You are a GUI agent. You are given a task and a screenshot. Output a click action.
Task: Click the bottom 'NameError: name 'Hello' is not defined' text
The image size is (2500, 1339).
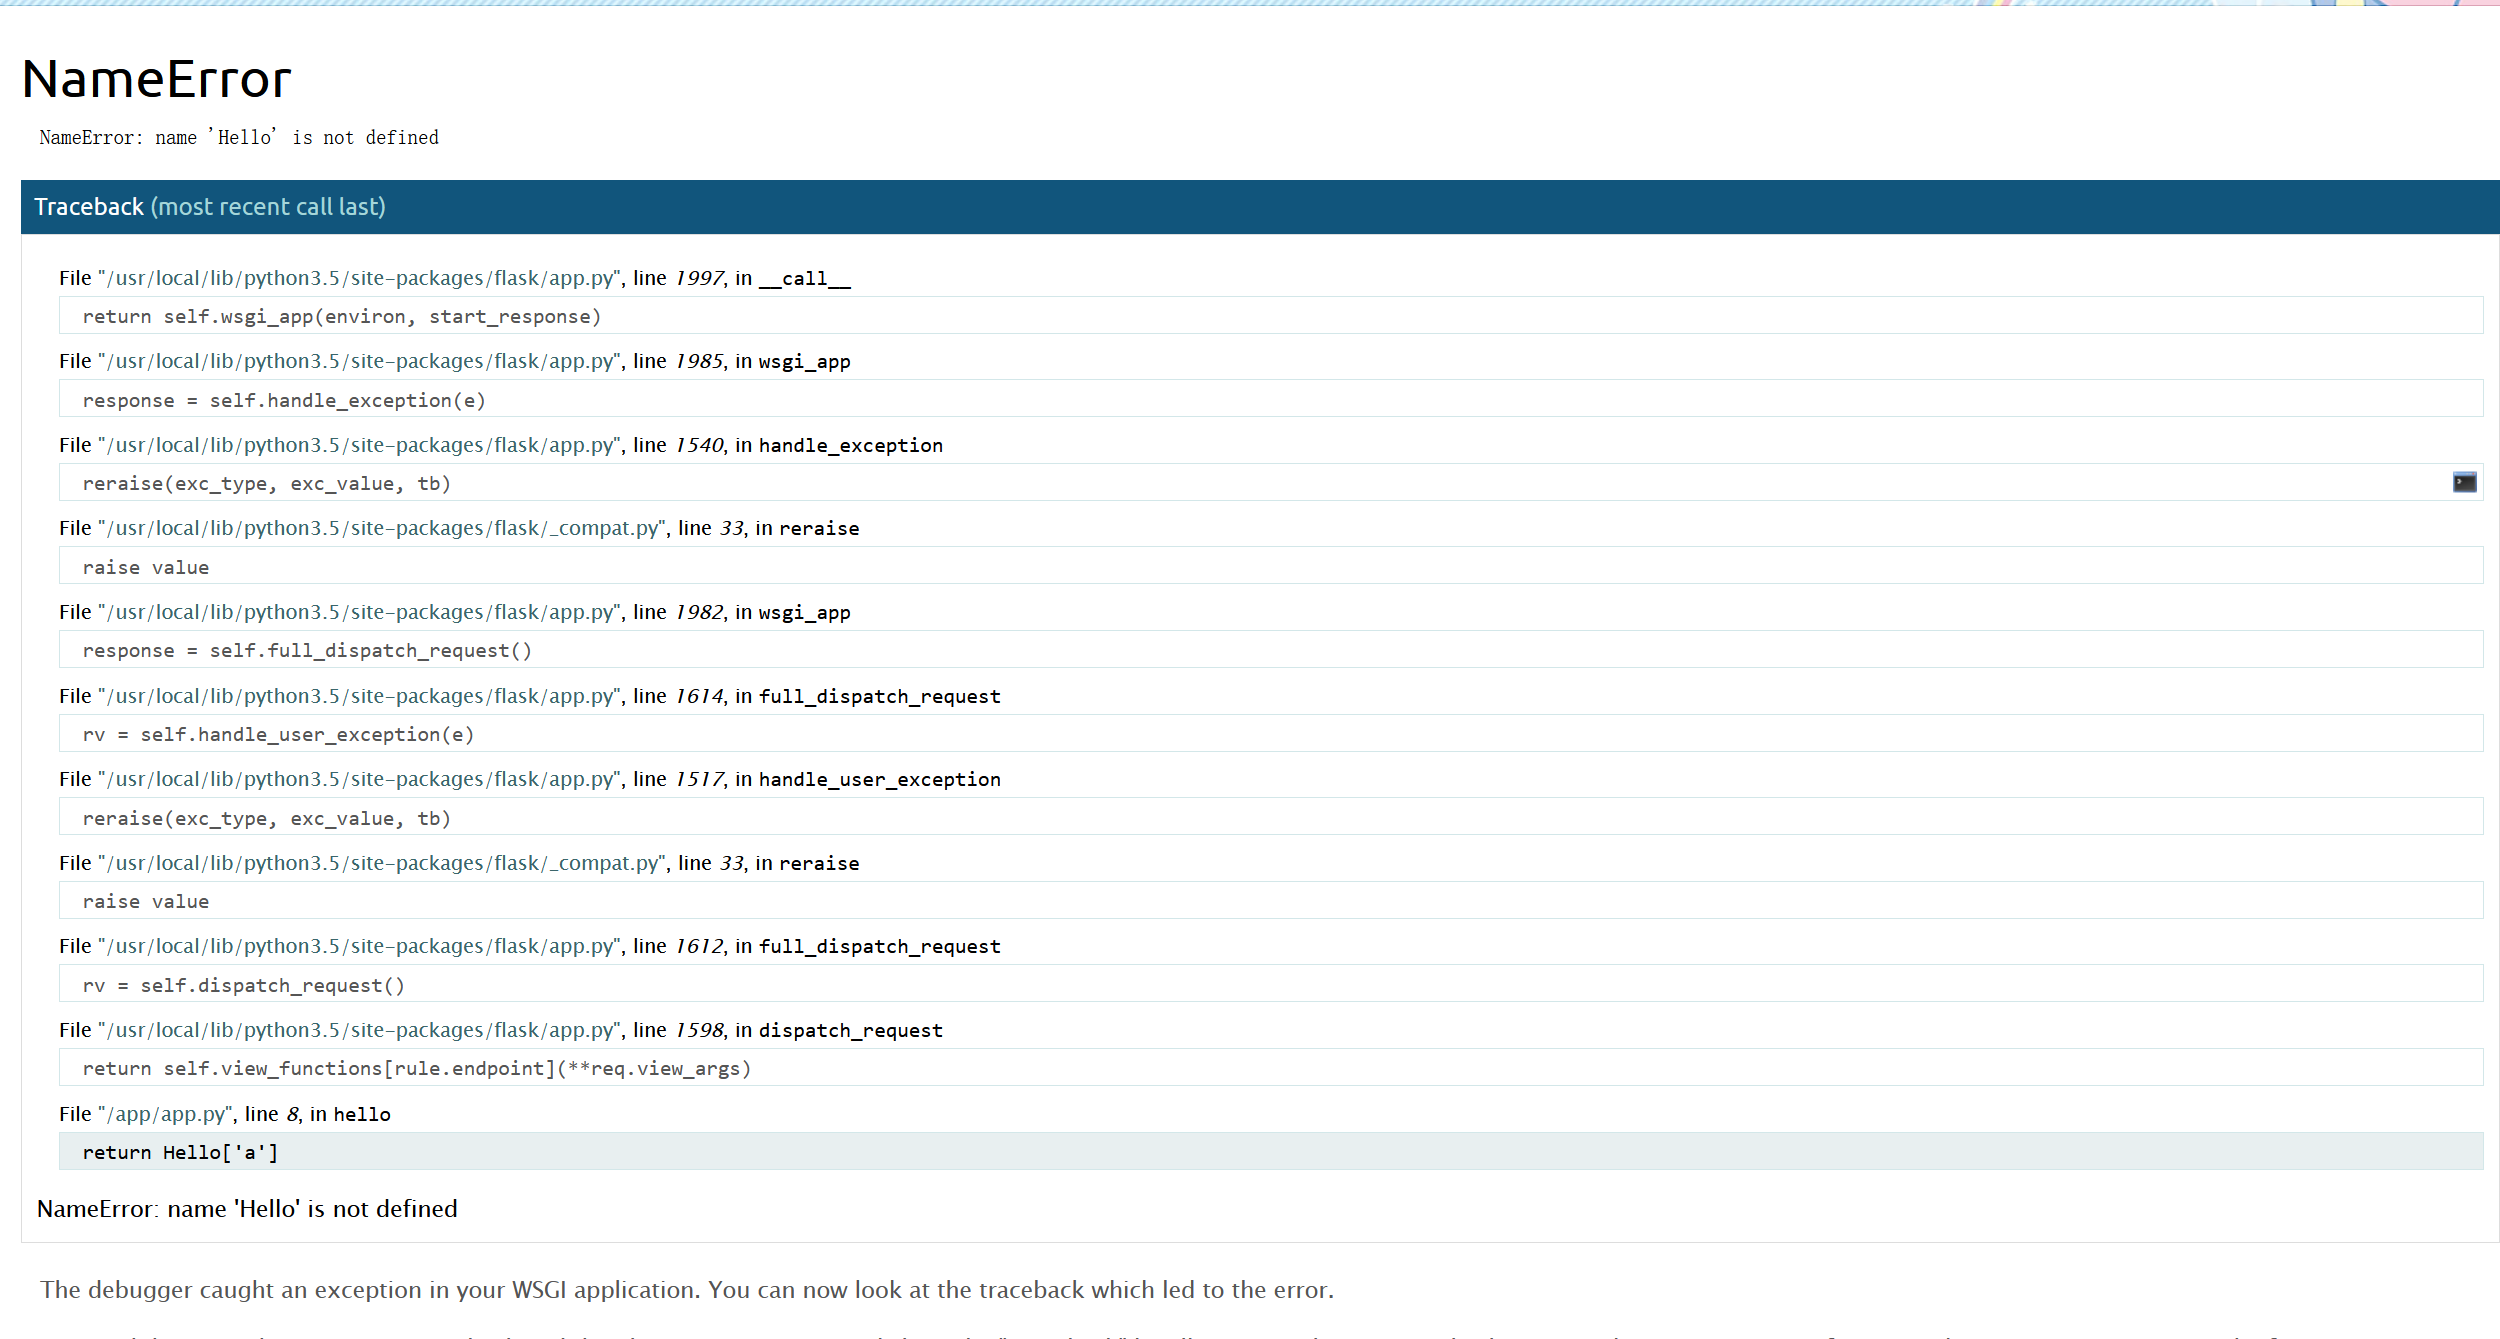click(247, 1209)
